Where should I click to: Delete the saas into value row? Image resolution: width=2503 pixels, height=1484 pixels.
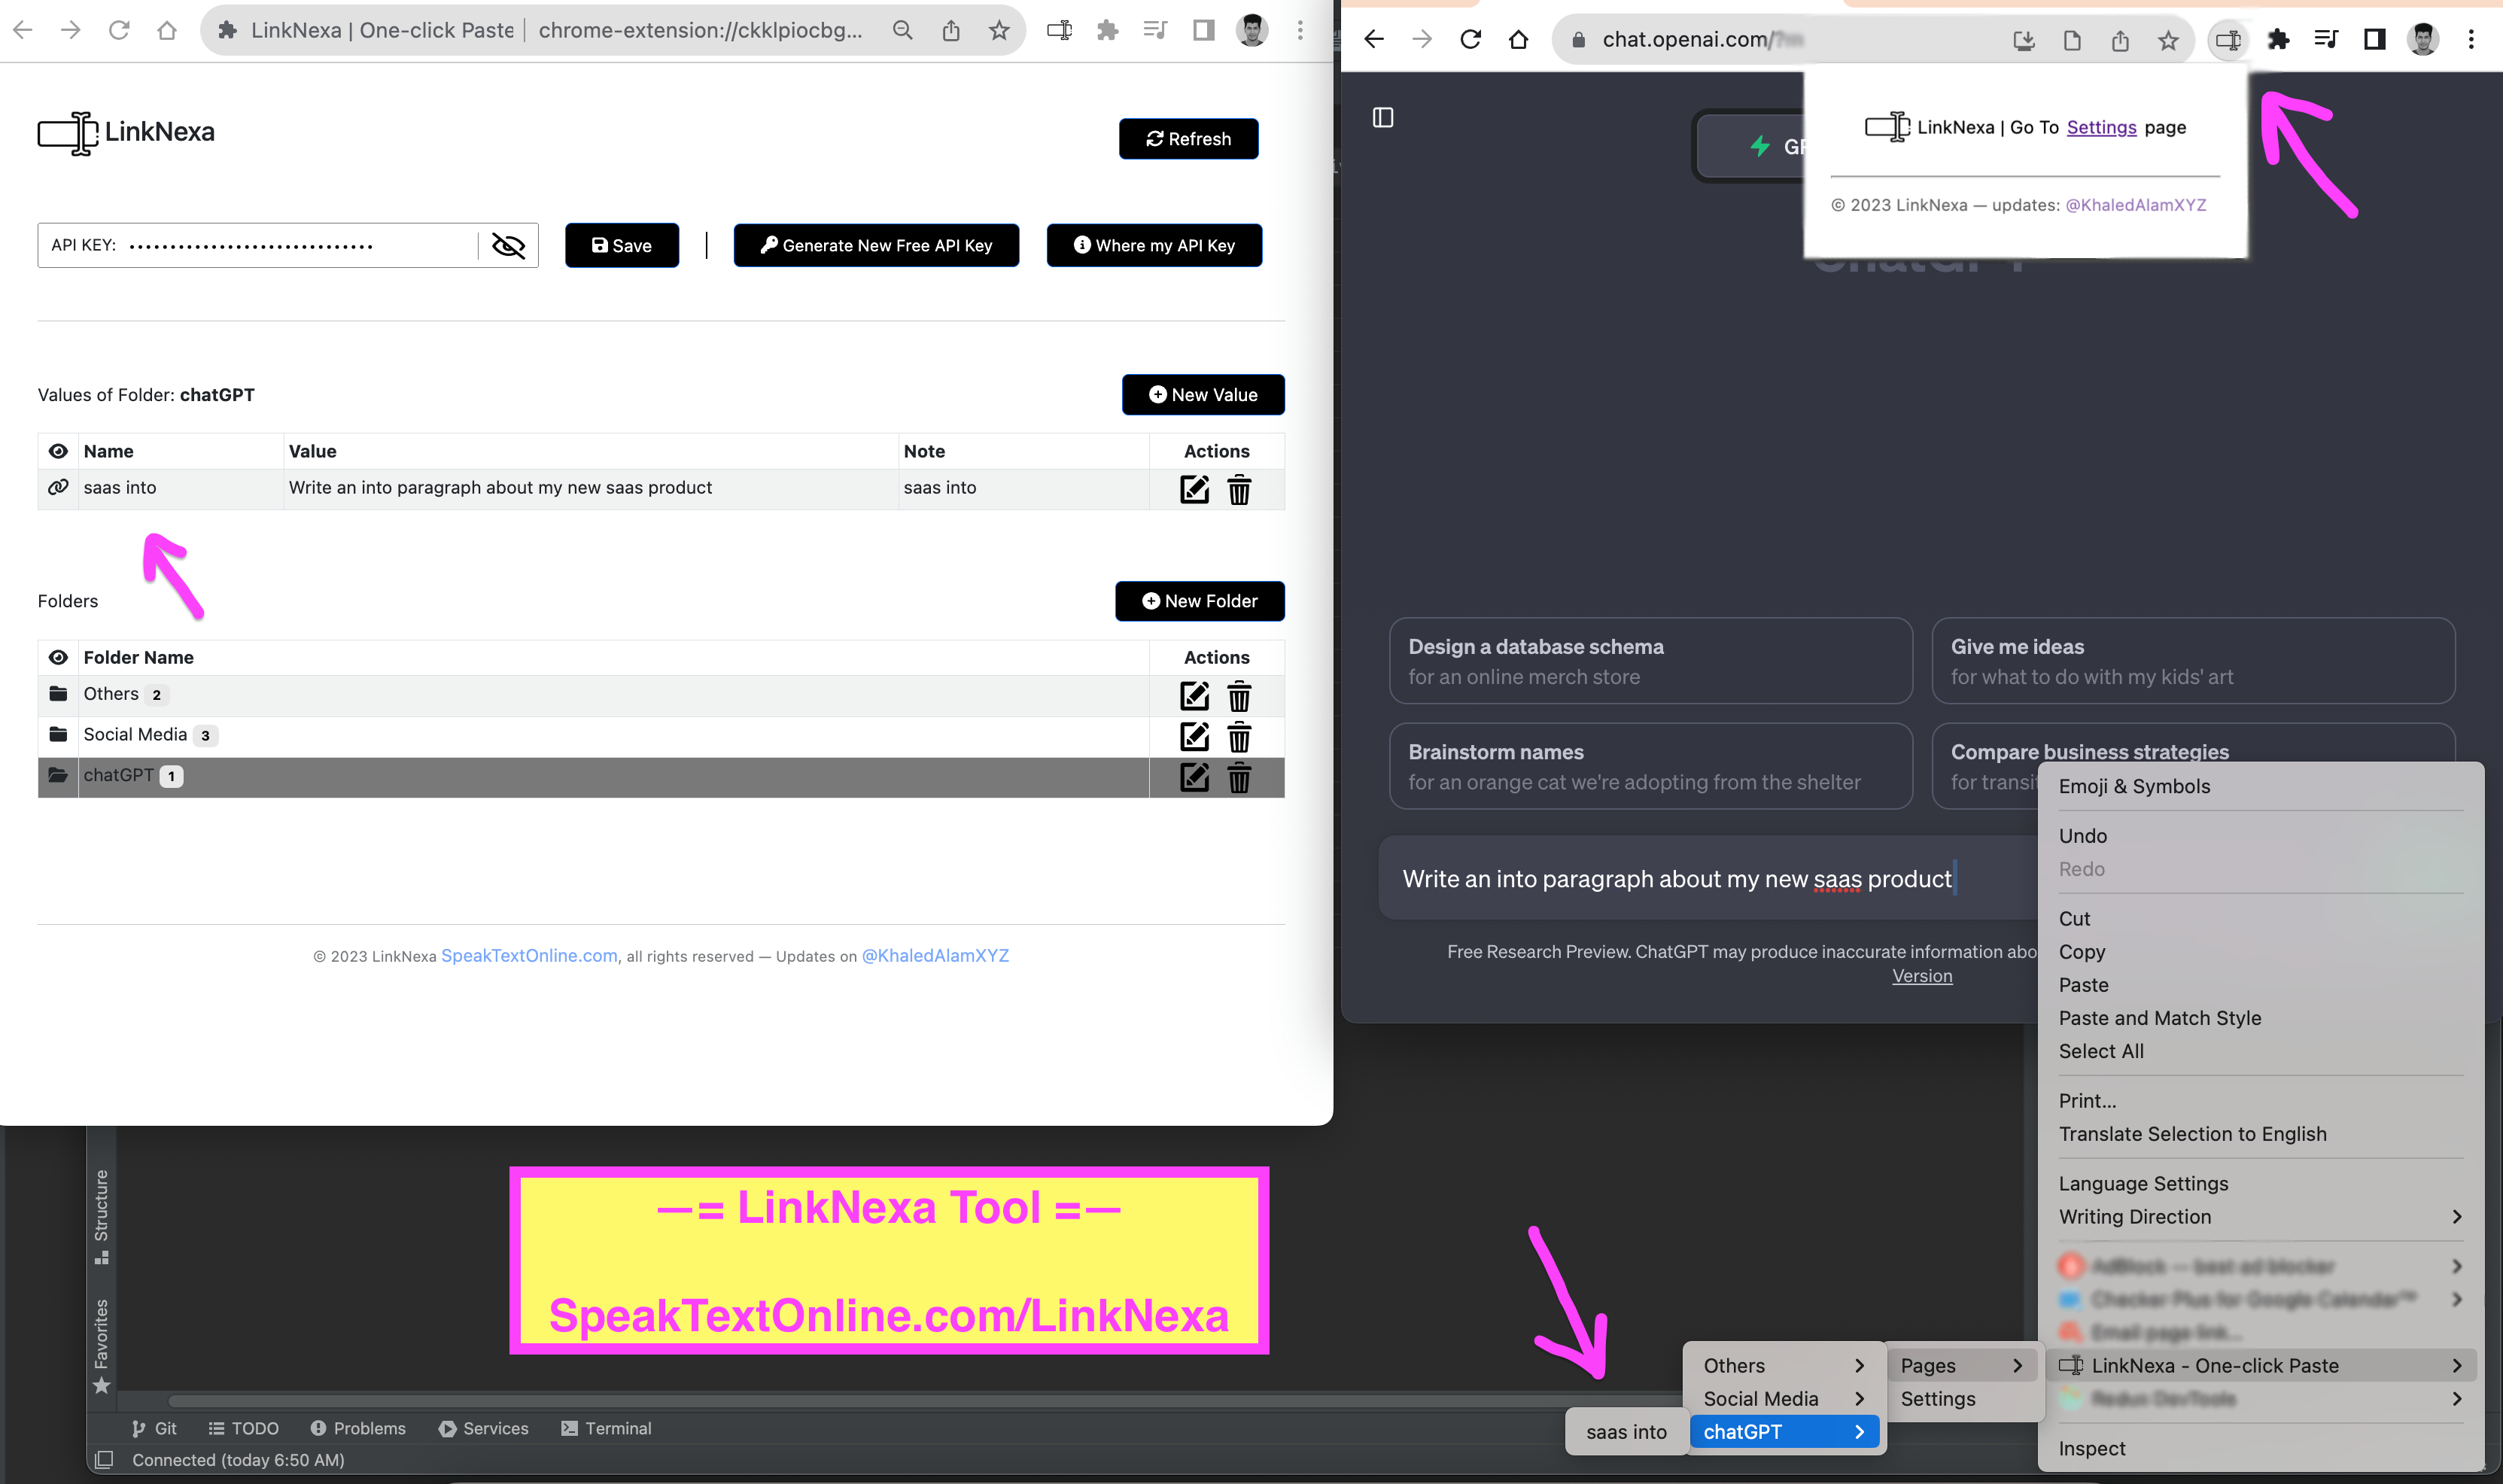point(1239,489)
